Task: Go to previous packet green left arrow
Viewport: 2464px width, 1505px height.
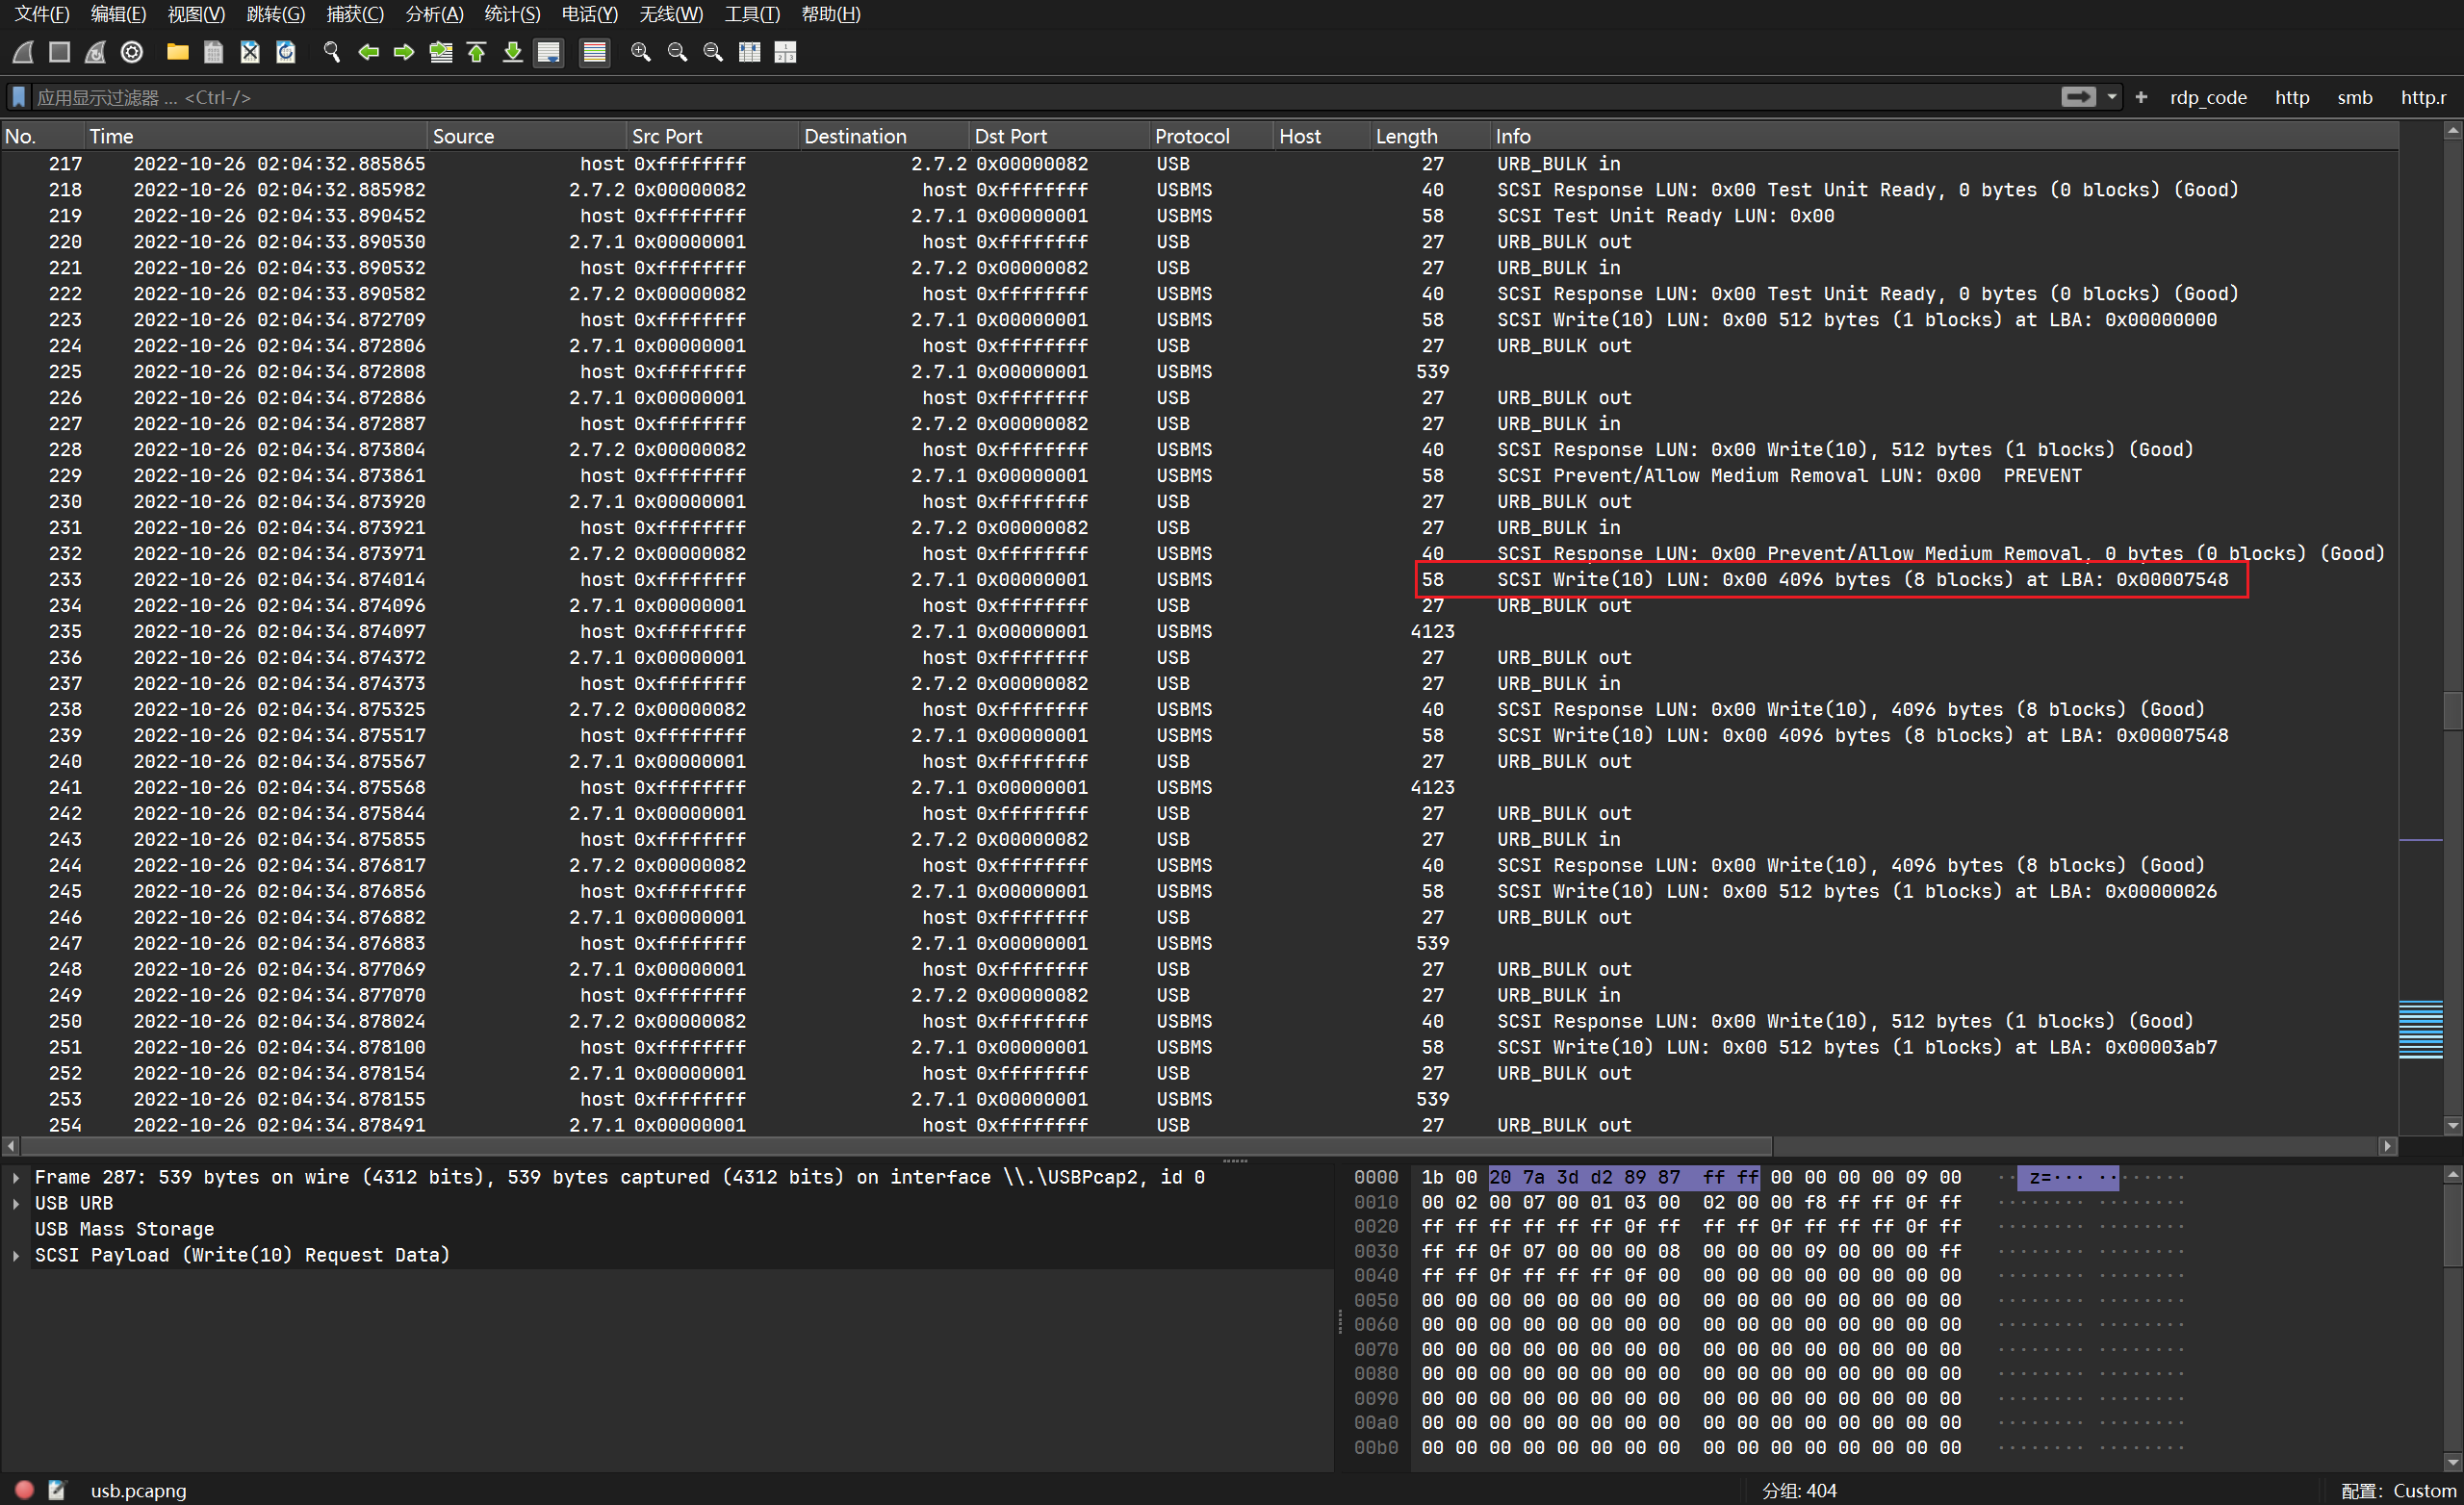Action: (368, 52)
